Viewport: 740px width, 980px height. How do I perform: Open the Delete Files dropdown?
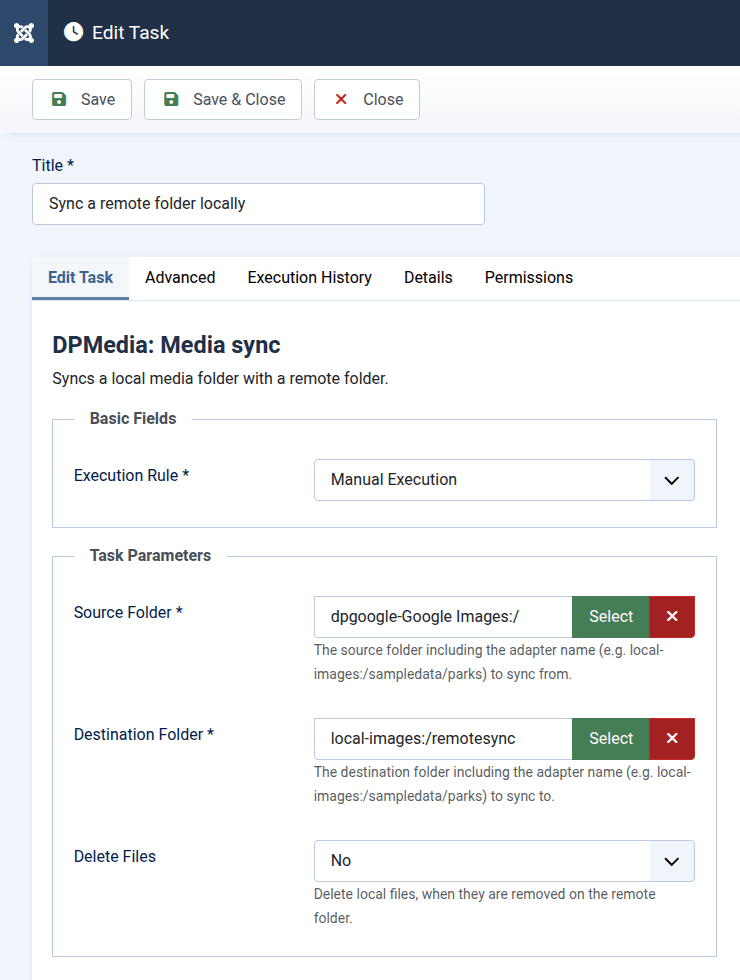[x=504, y=860]
